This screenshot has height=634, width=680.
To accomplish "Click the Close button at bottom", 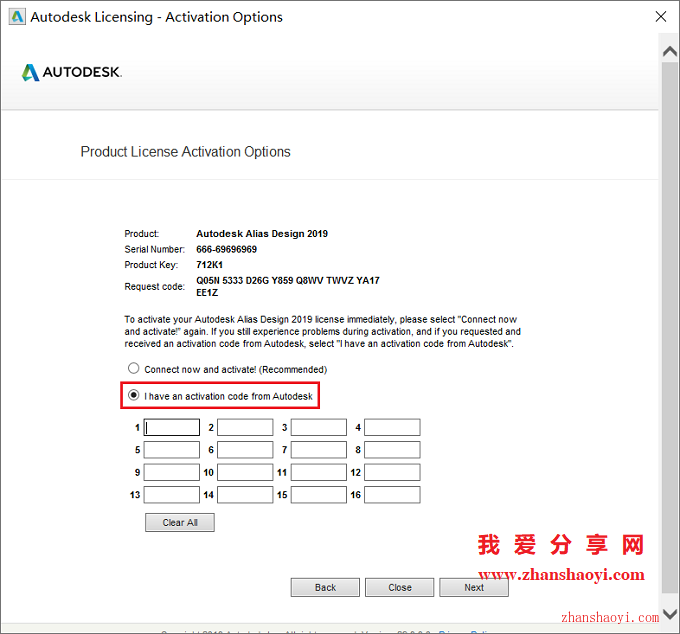I will pyautogui.click(x=399, y=588).
